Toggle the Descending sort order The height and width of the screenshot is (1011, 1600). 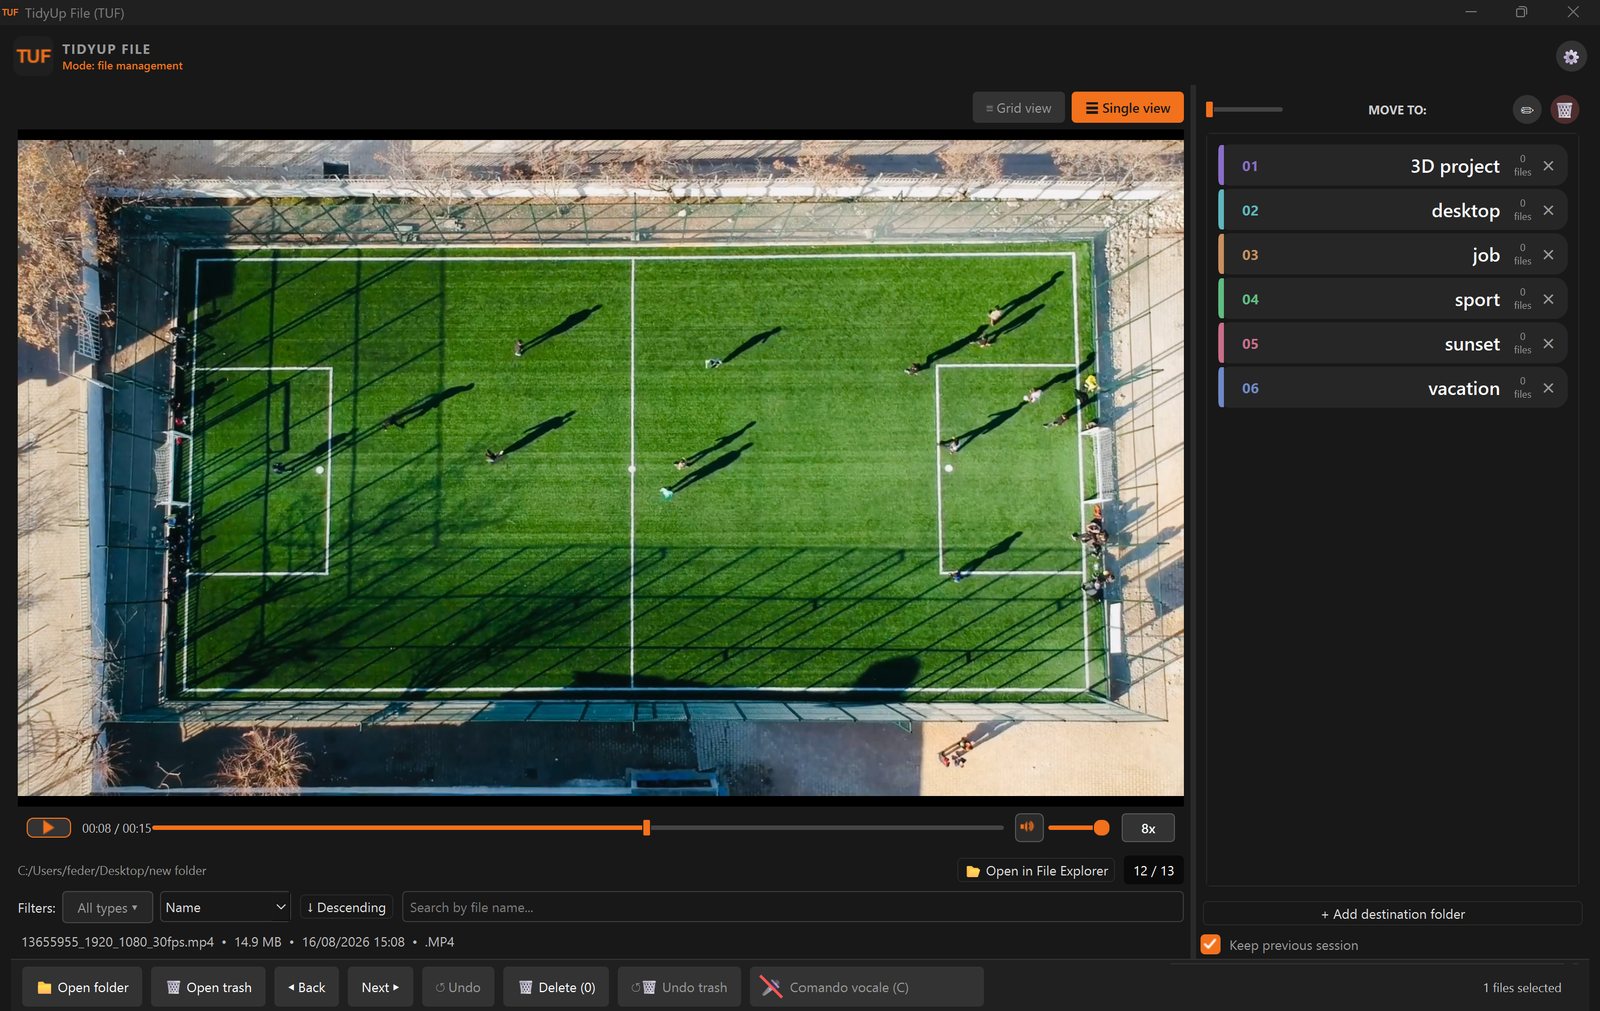click(346, 907)
